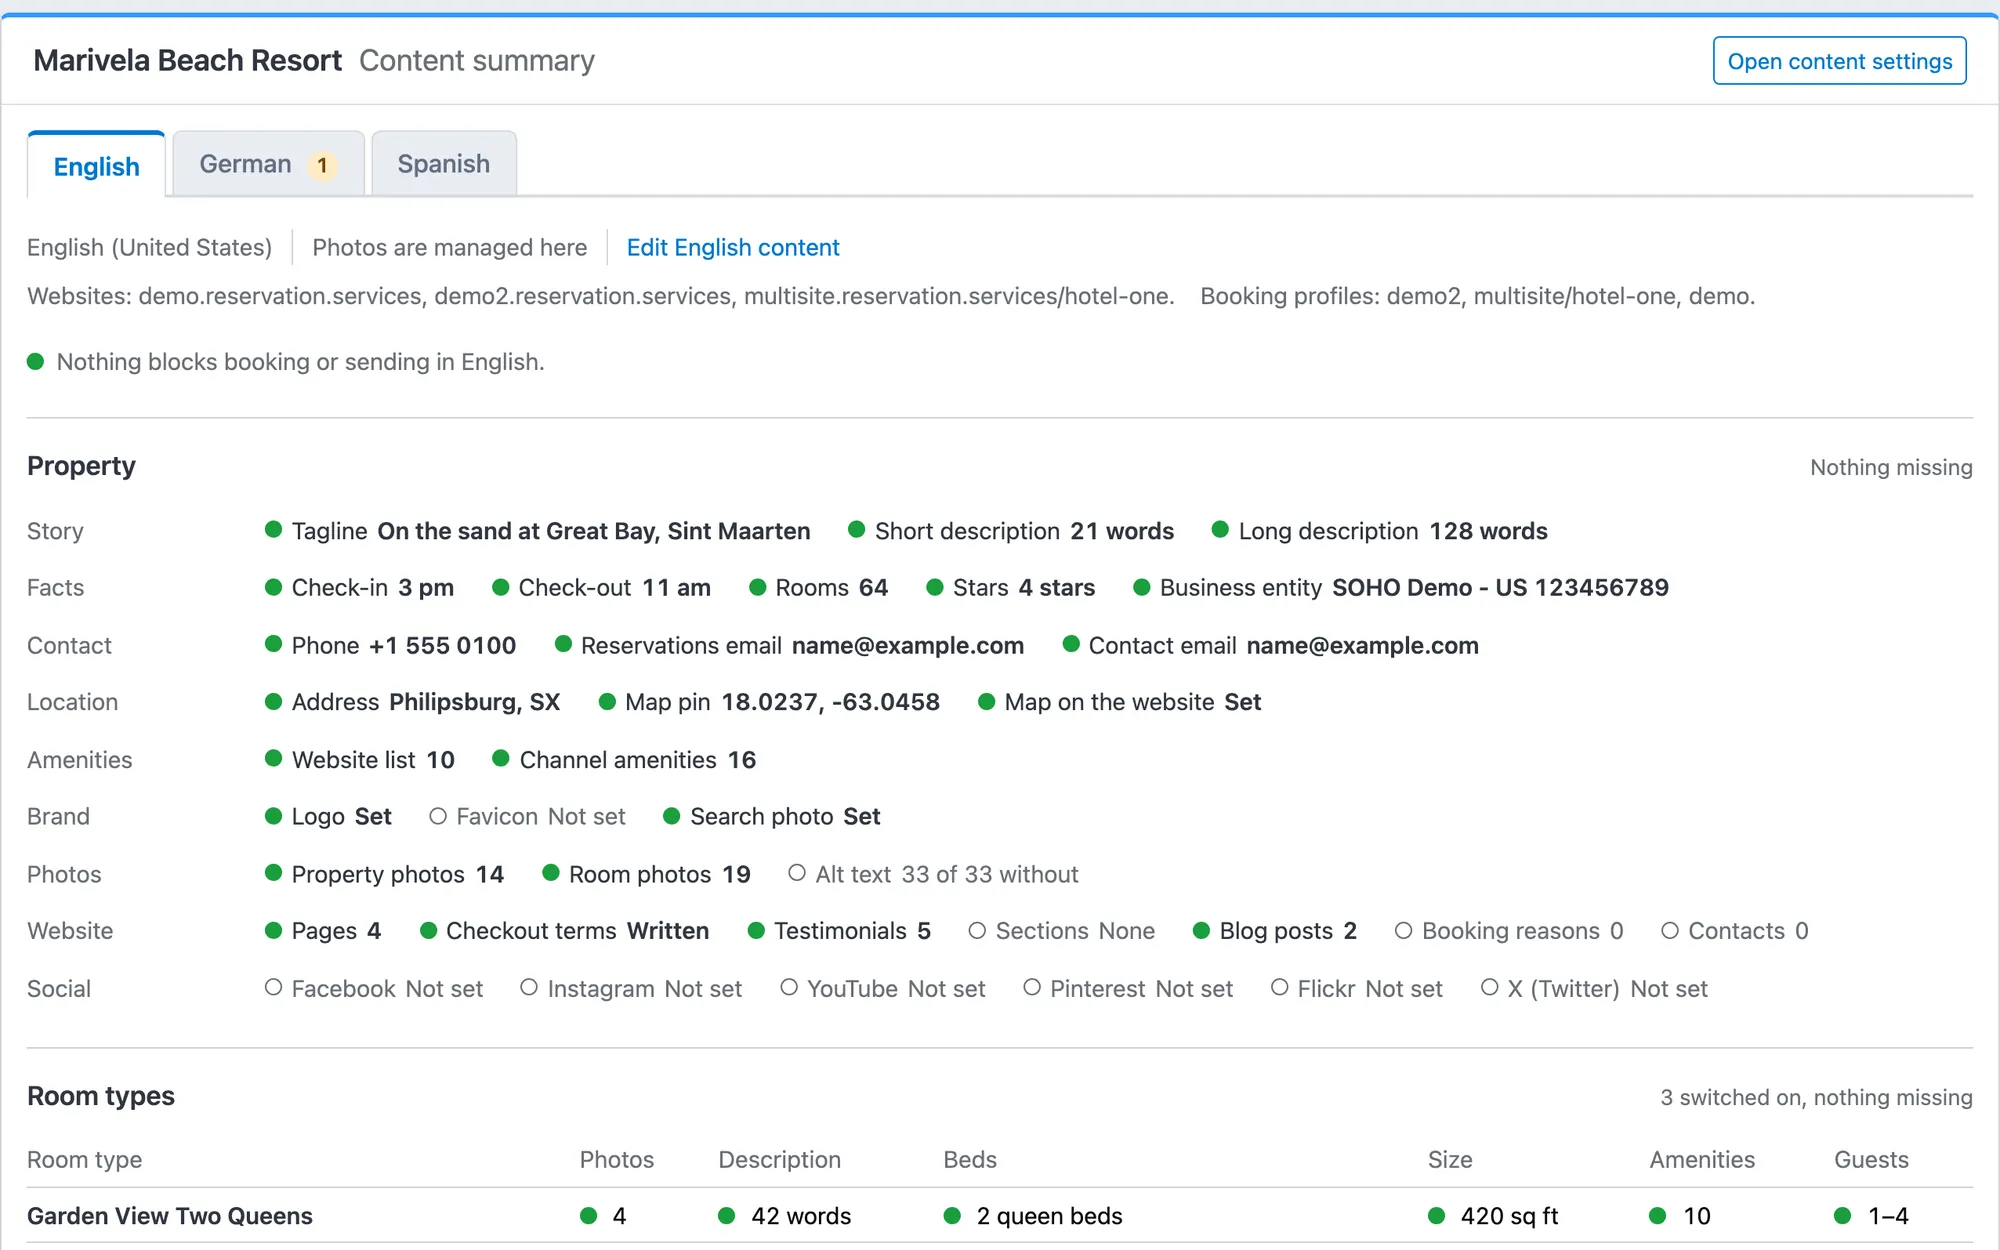Click the Alt text empty status circle

[797, 873]
